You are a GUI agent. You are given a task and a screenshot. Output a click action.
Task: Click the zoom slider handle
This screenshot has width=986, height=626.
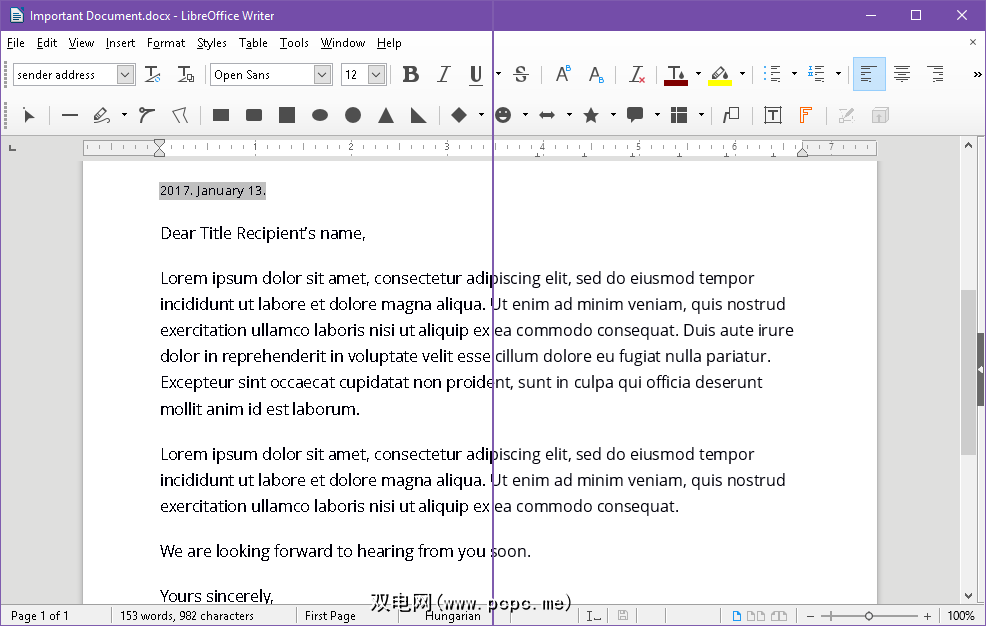click(869, 616)
